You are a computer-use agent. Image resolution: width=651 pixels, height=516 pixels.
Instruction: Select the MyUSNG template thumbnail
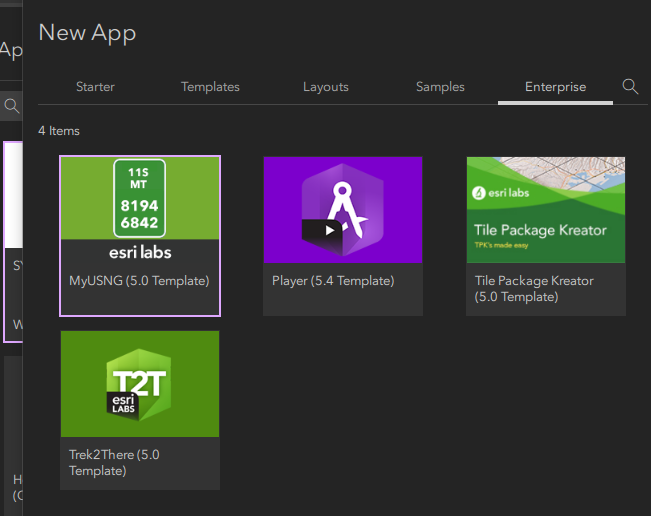coord(140,210)
